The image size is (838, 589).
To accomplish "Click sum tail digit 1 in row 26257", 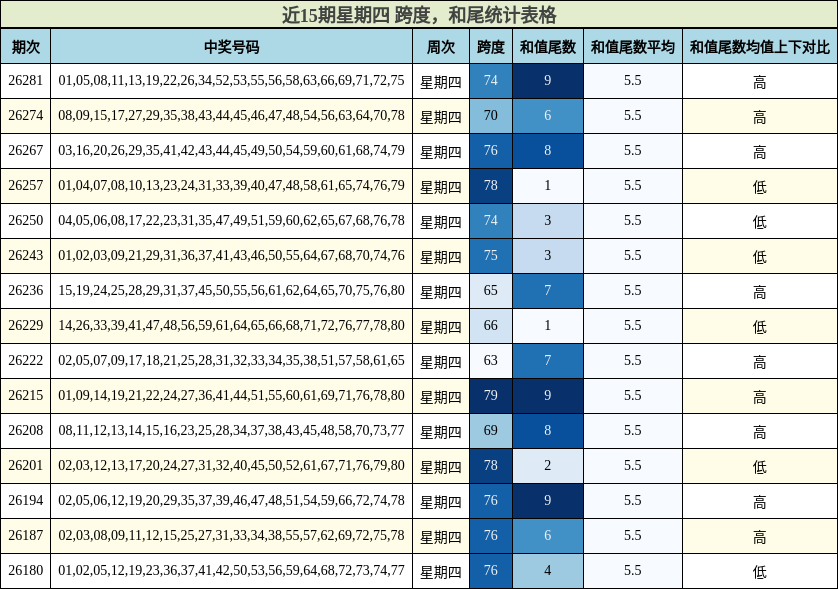I will pos(548,185).
